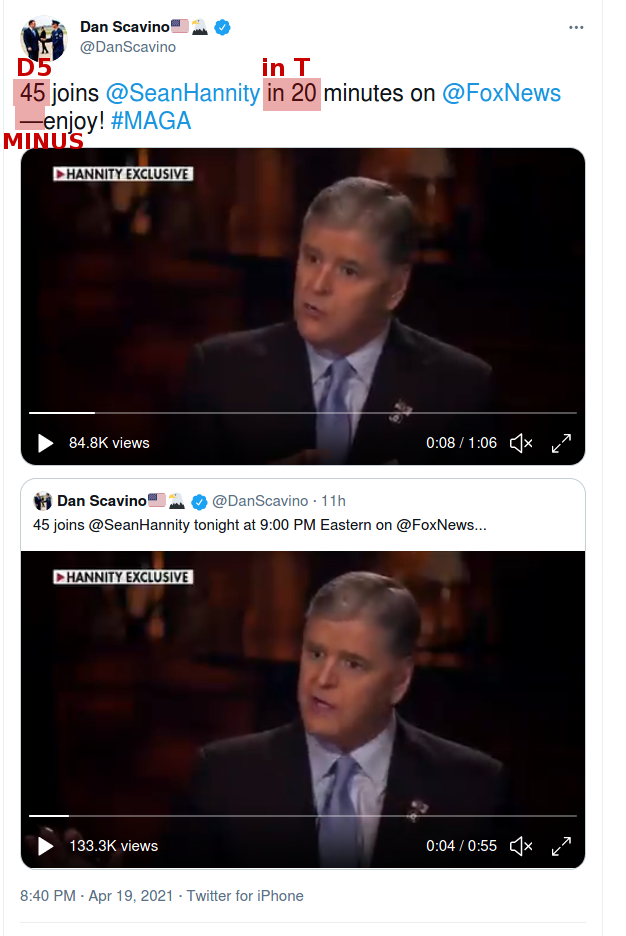The width and height of the screenshot is (626, 936).
Task: Play the top Hannity video
Action: coord(45,443)
